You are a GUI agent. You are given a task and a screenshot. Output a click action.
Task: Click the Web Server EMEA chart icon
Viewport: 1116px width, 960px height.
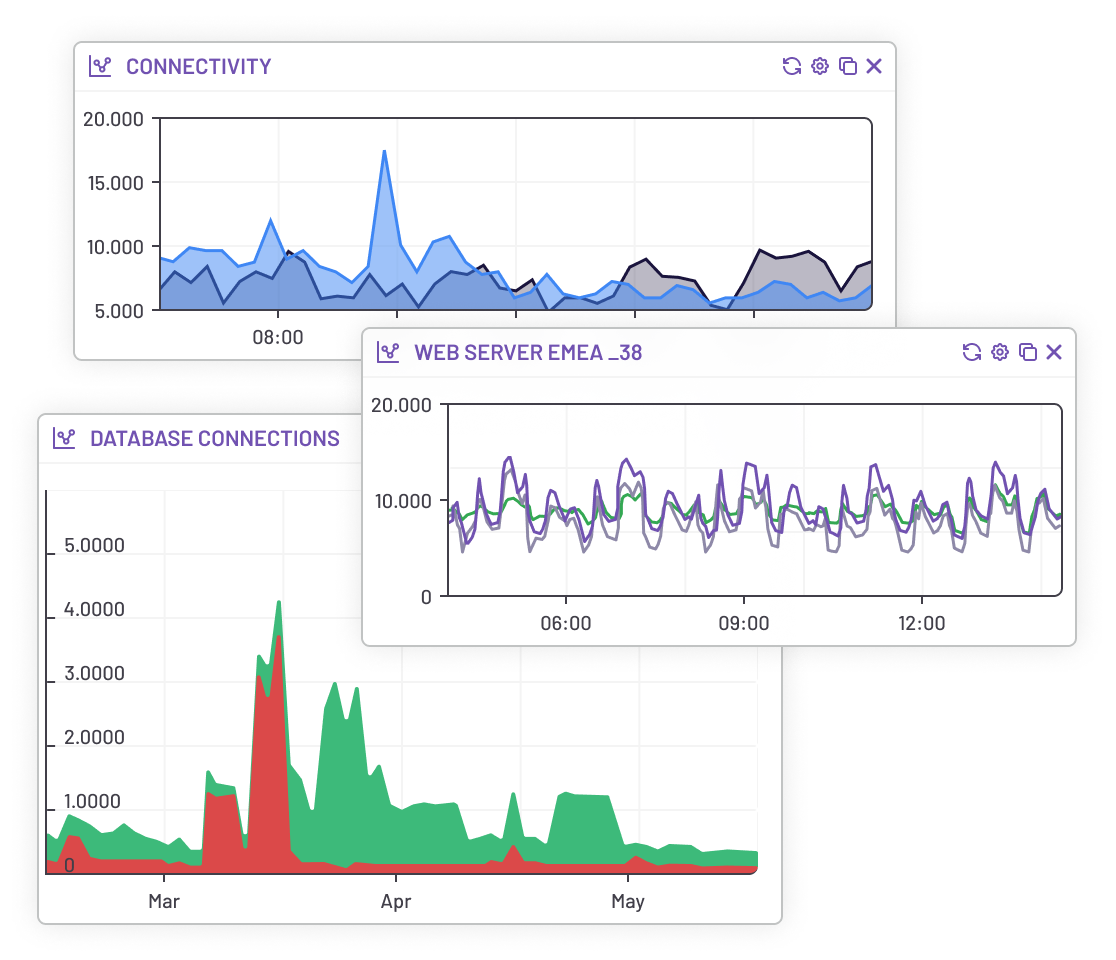[388, 352]
